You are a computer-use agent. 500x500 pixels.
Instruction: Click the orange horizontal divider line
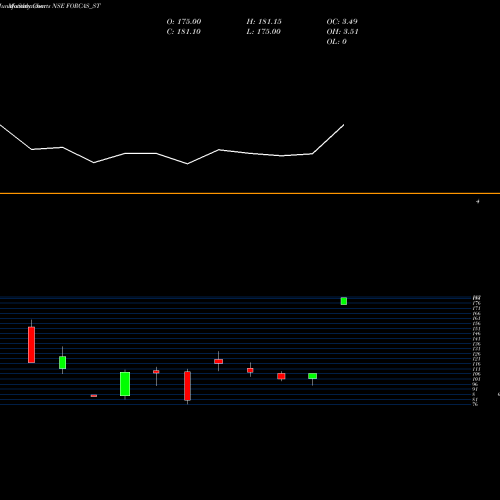click(250, 193)
